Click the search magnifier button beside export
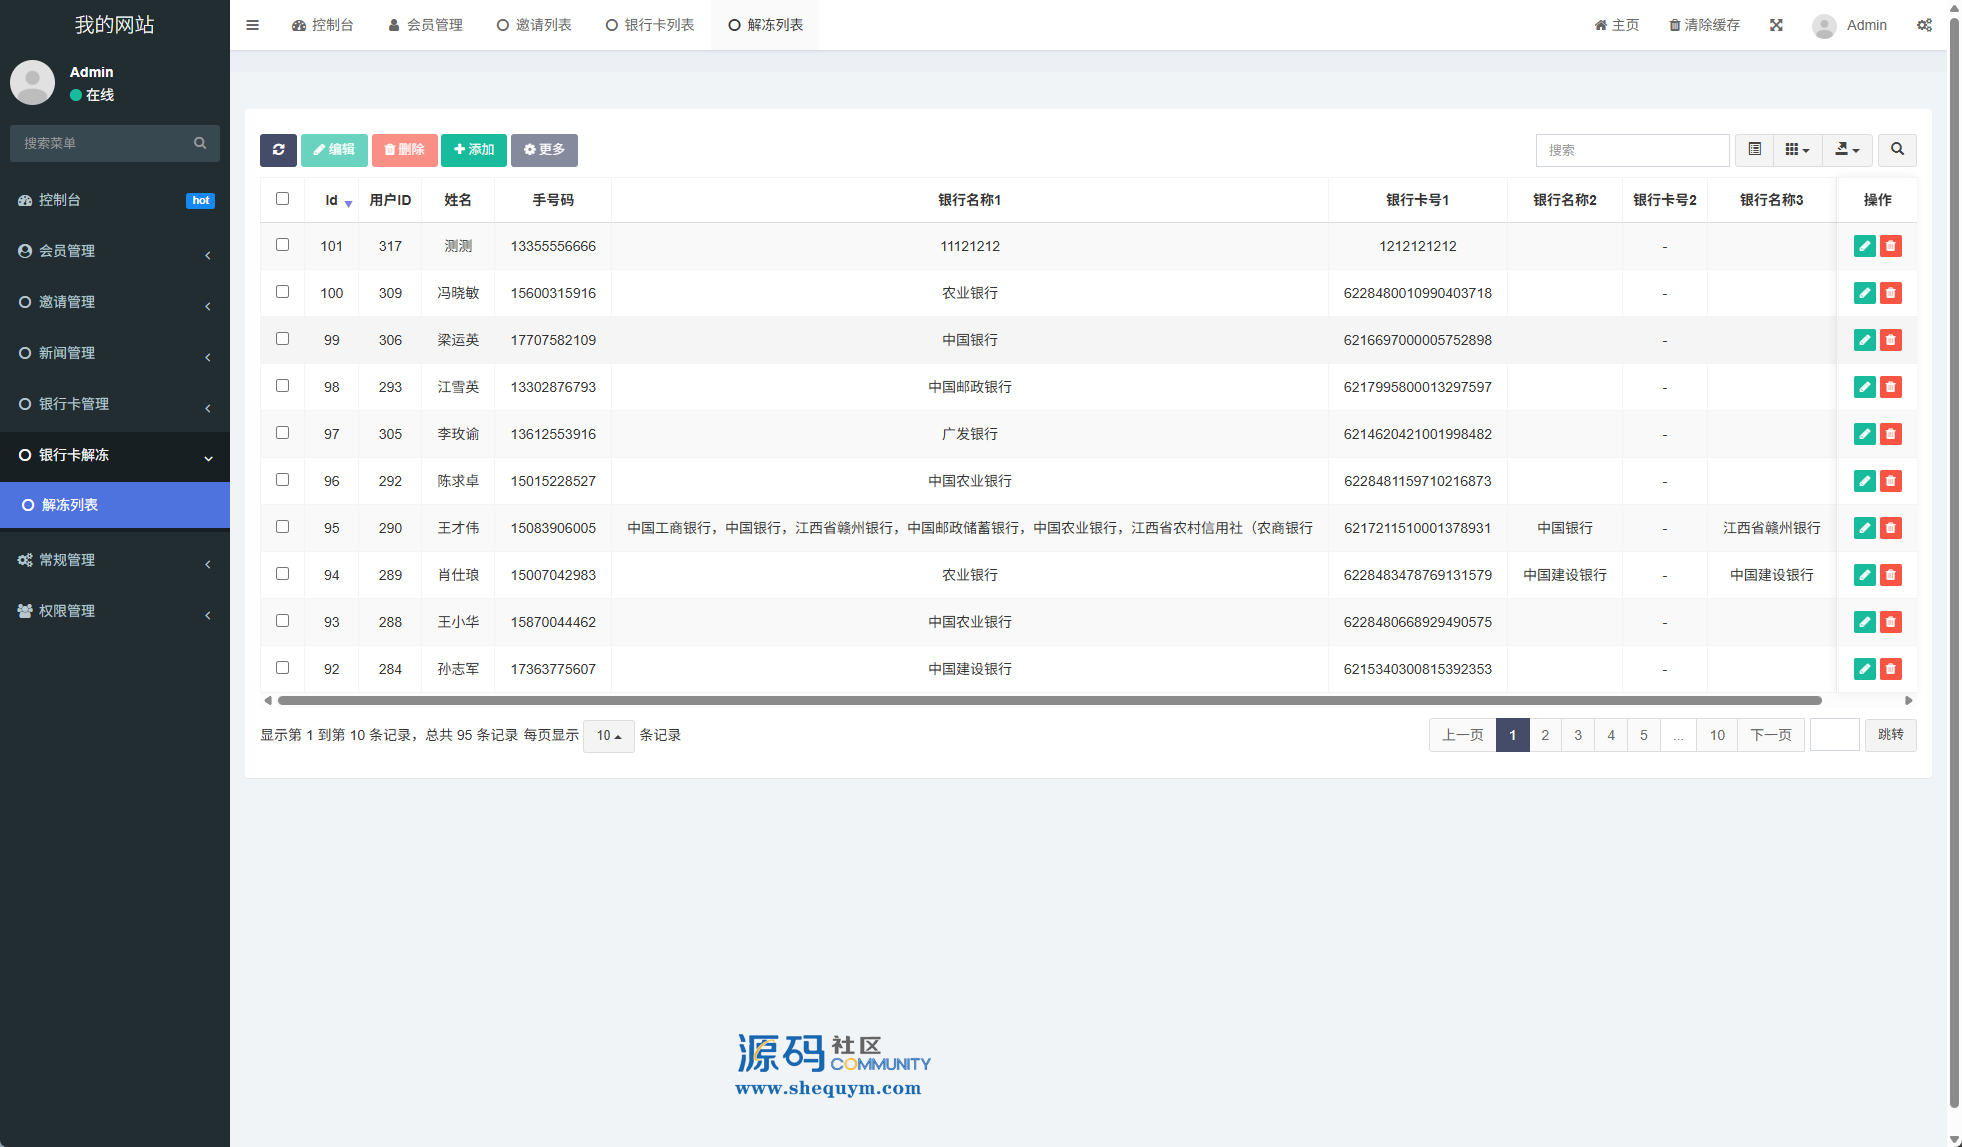 click(1897, 150)
